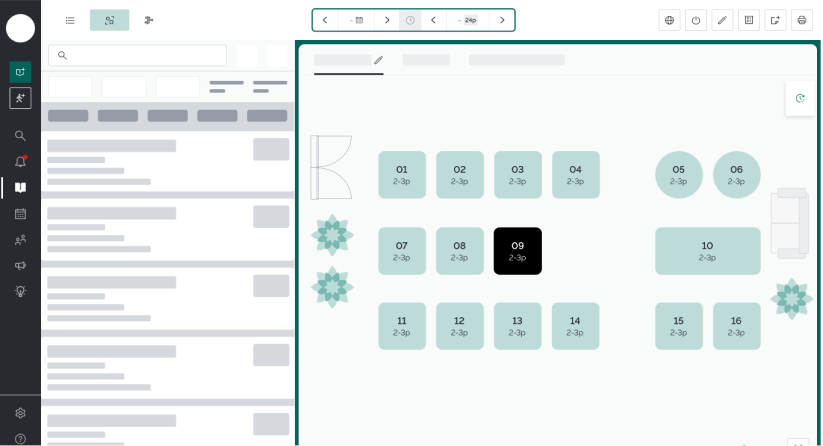The image size is (823, 446).
Task: Select table 08 on floor plan
Action: [x=460, y=251]
